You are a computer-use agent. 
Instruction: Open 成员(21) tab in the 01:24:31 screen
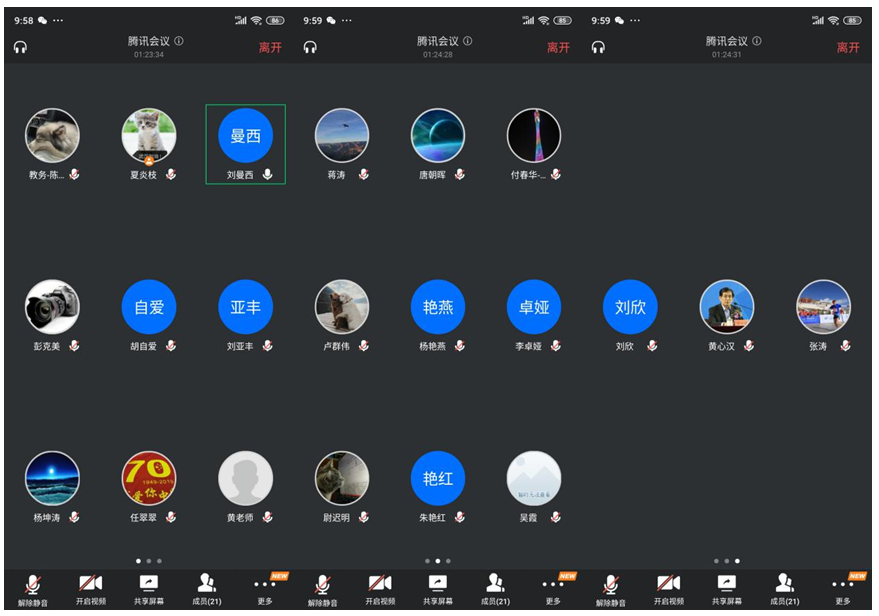(785, 588)
